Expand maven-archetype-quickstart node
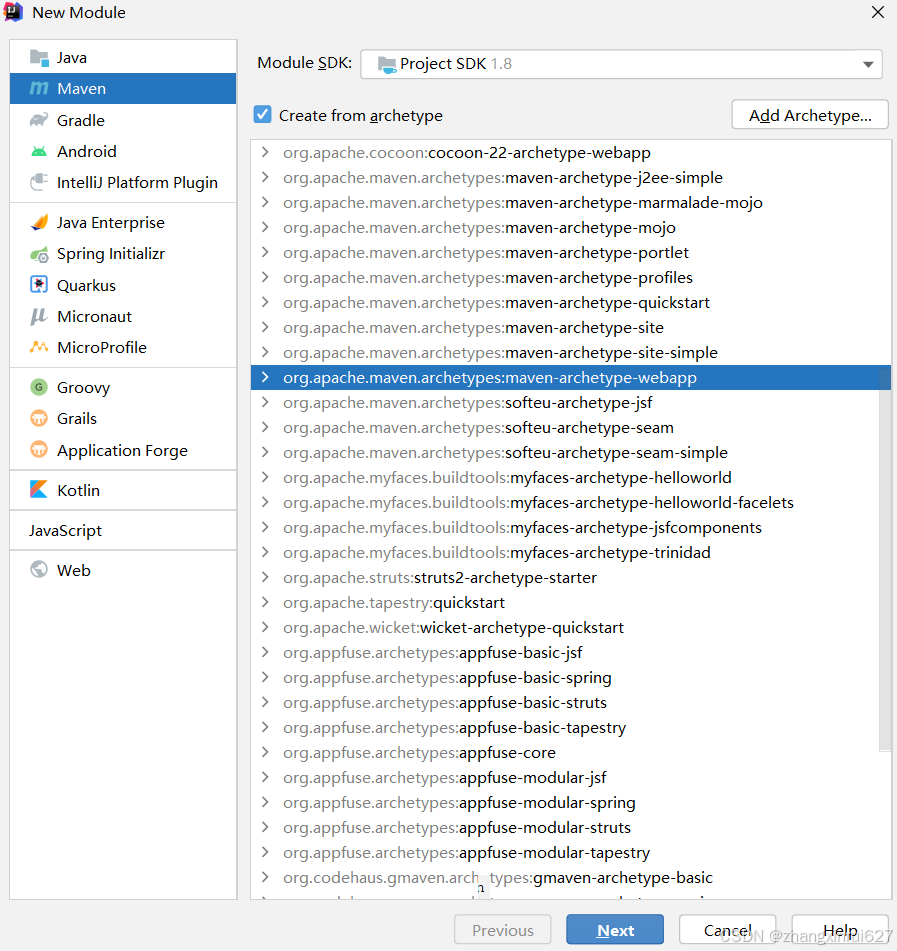 tap(265, 302)
